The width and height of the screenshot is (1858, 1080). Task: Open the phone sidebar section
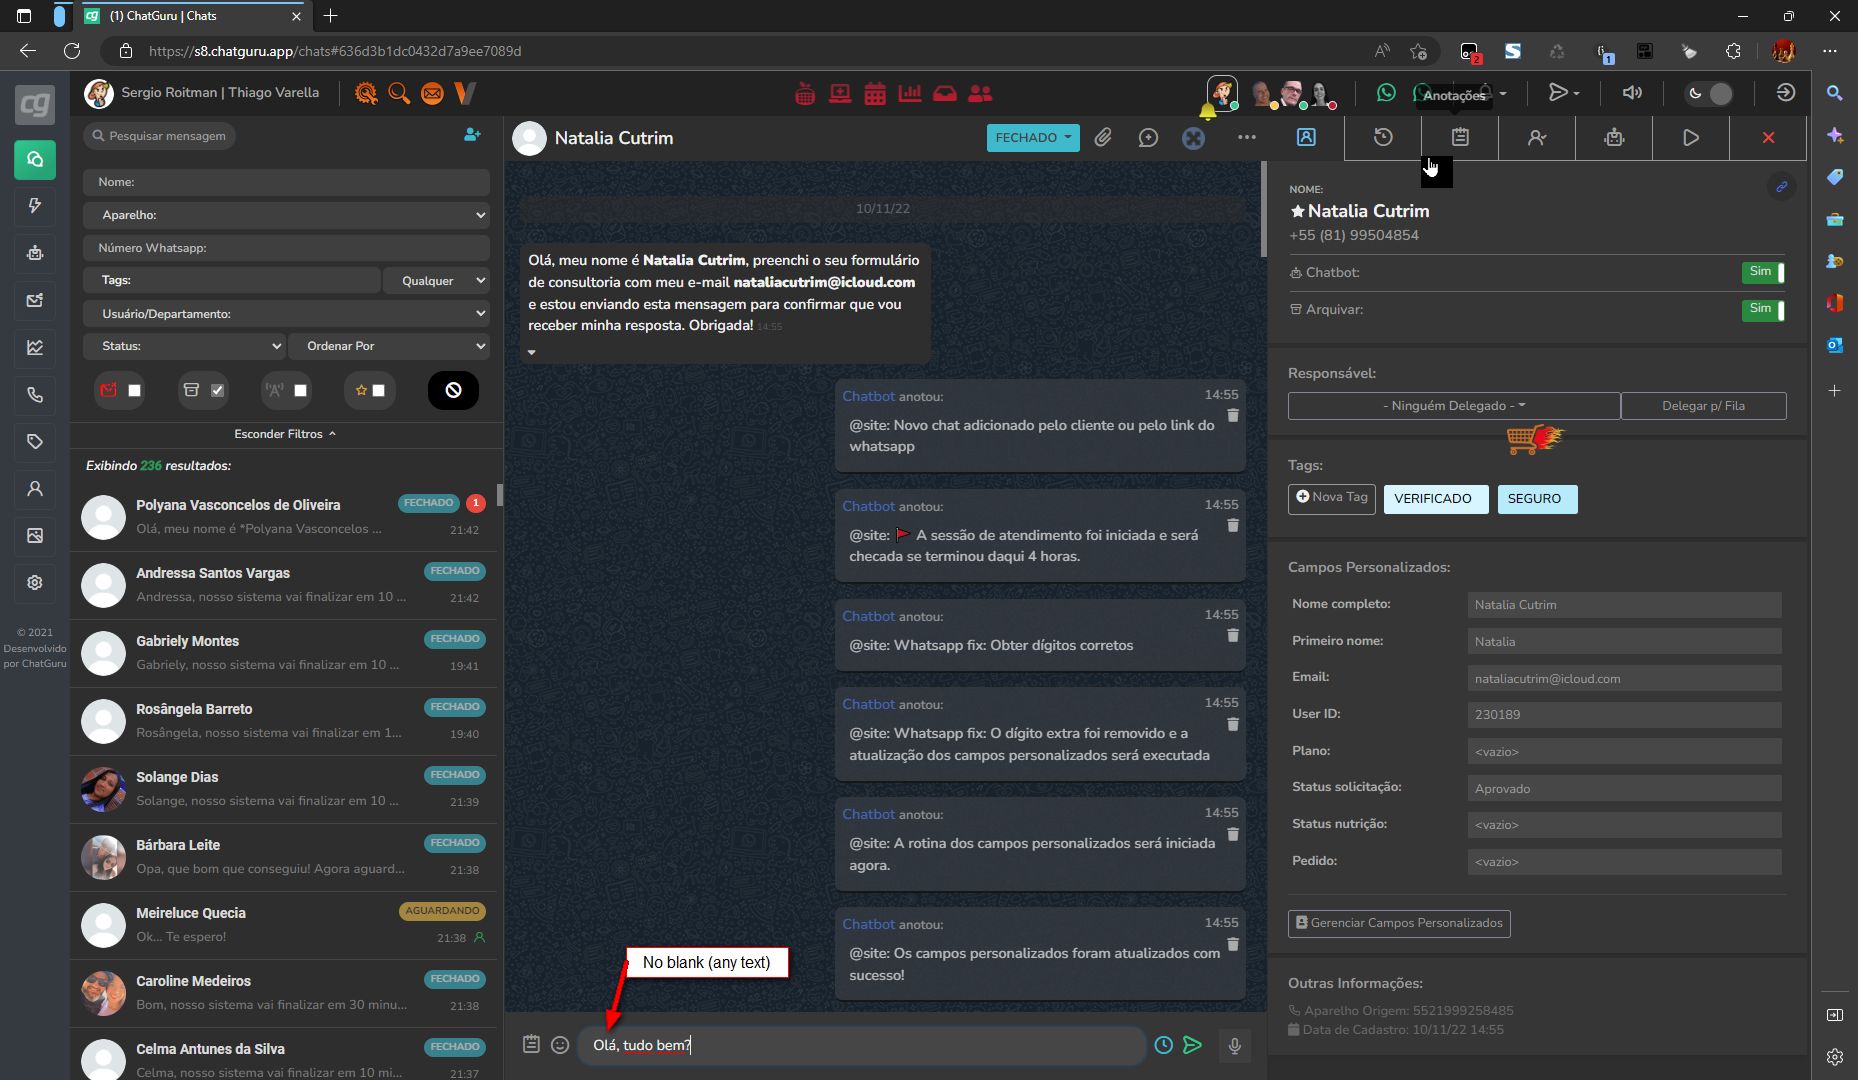35,395
